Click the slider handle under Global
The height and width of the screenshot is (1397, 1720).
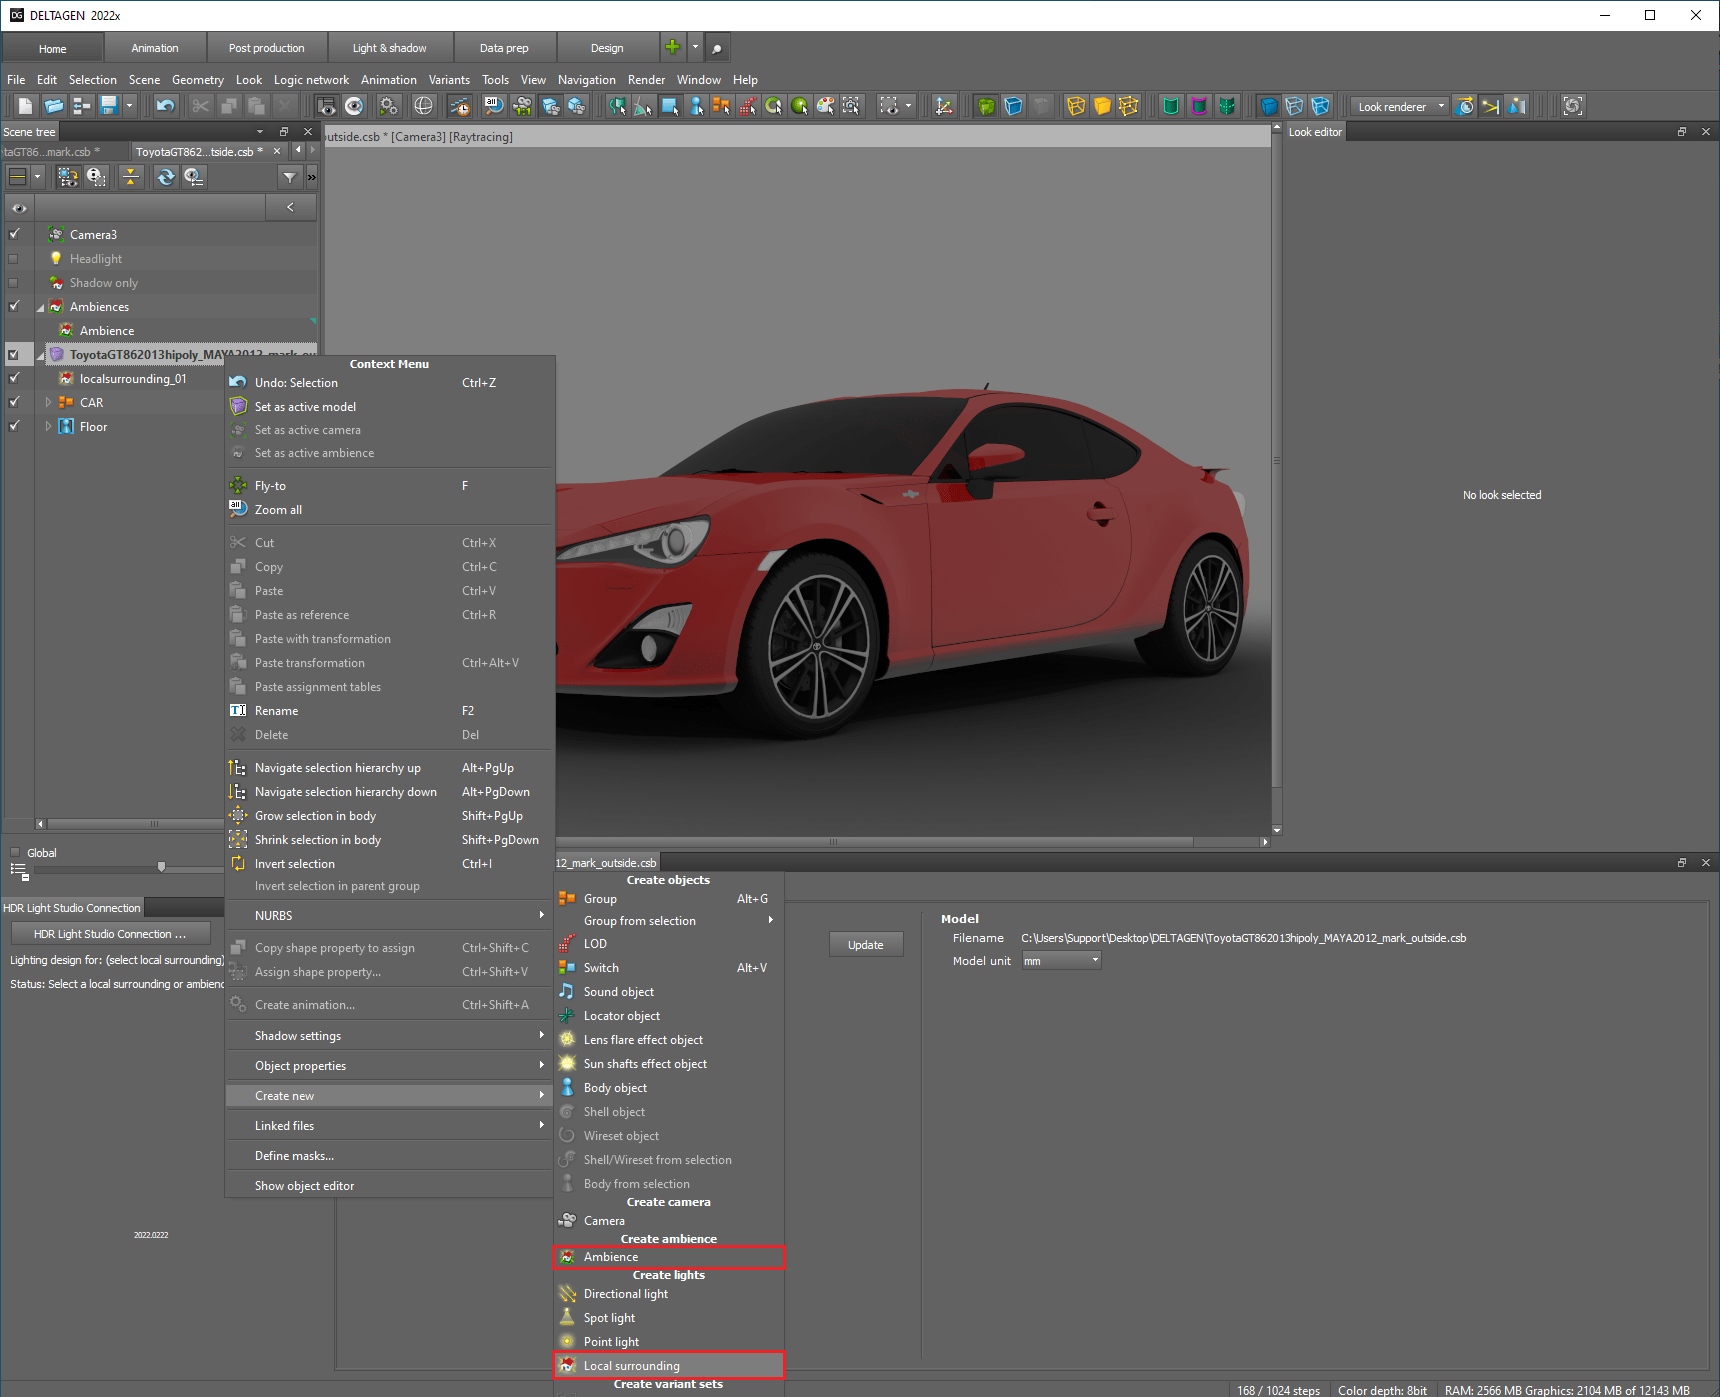[161, 867]
